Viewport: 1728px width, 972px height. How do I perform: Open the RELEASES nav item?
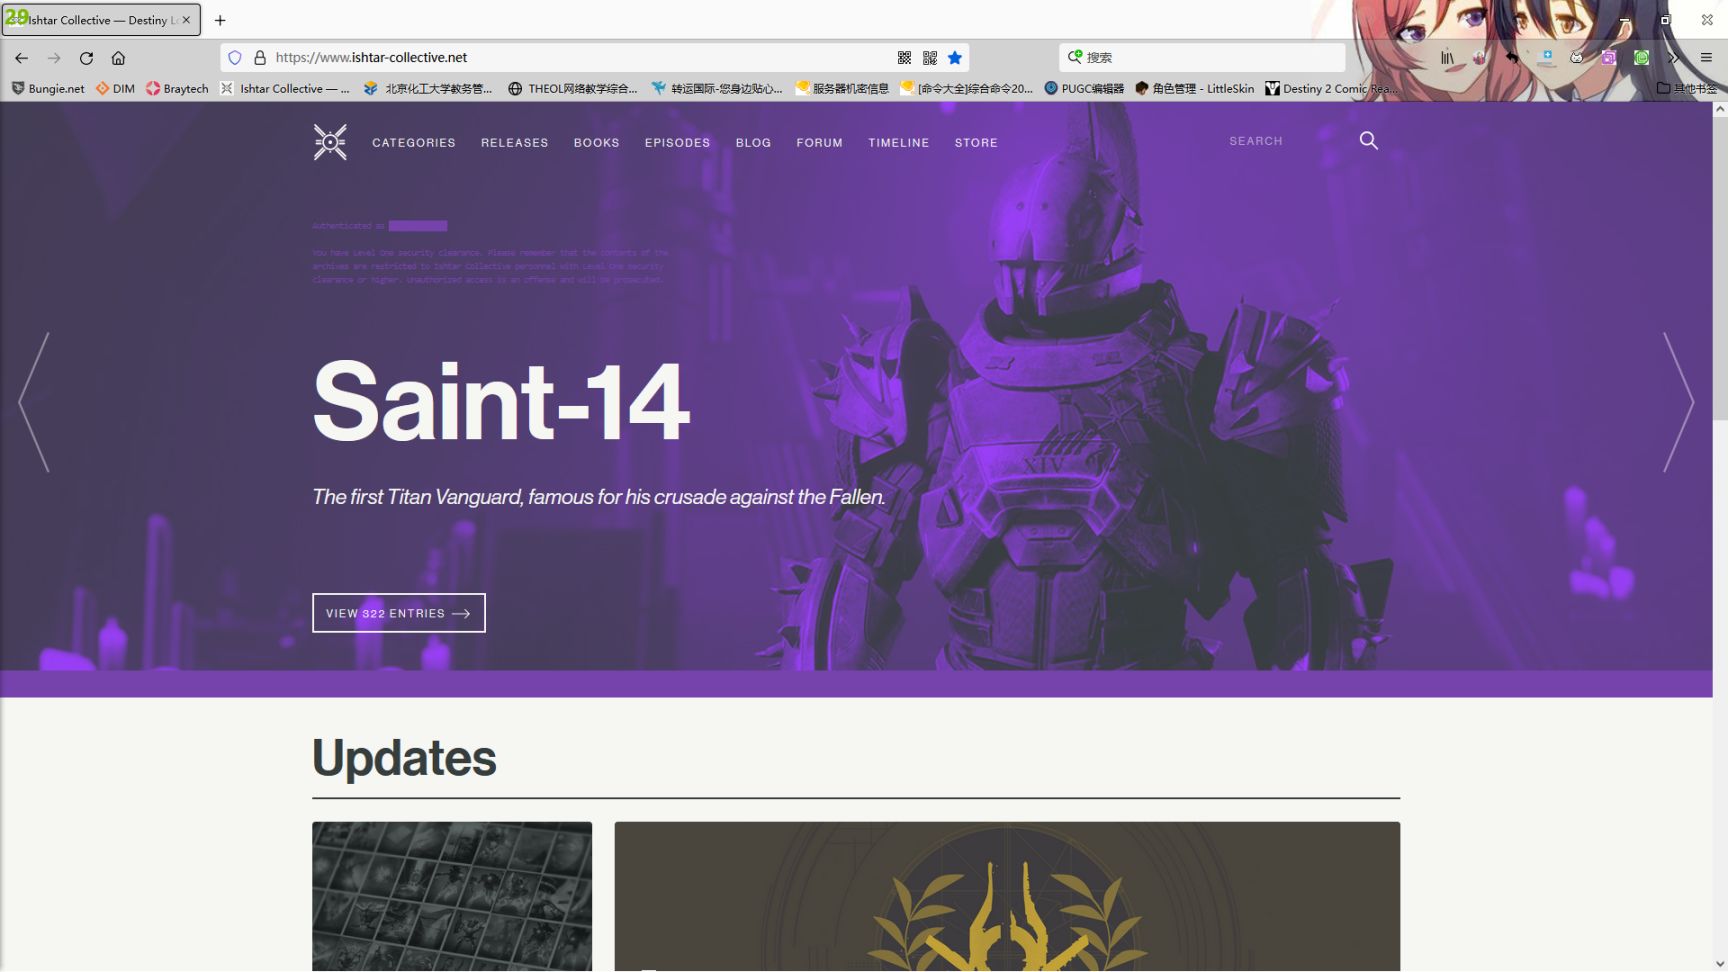click(514, 143)
